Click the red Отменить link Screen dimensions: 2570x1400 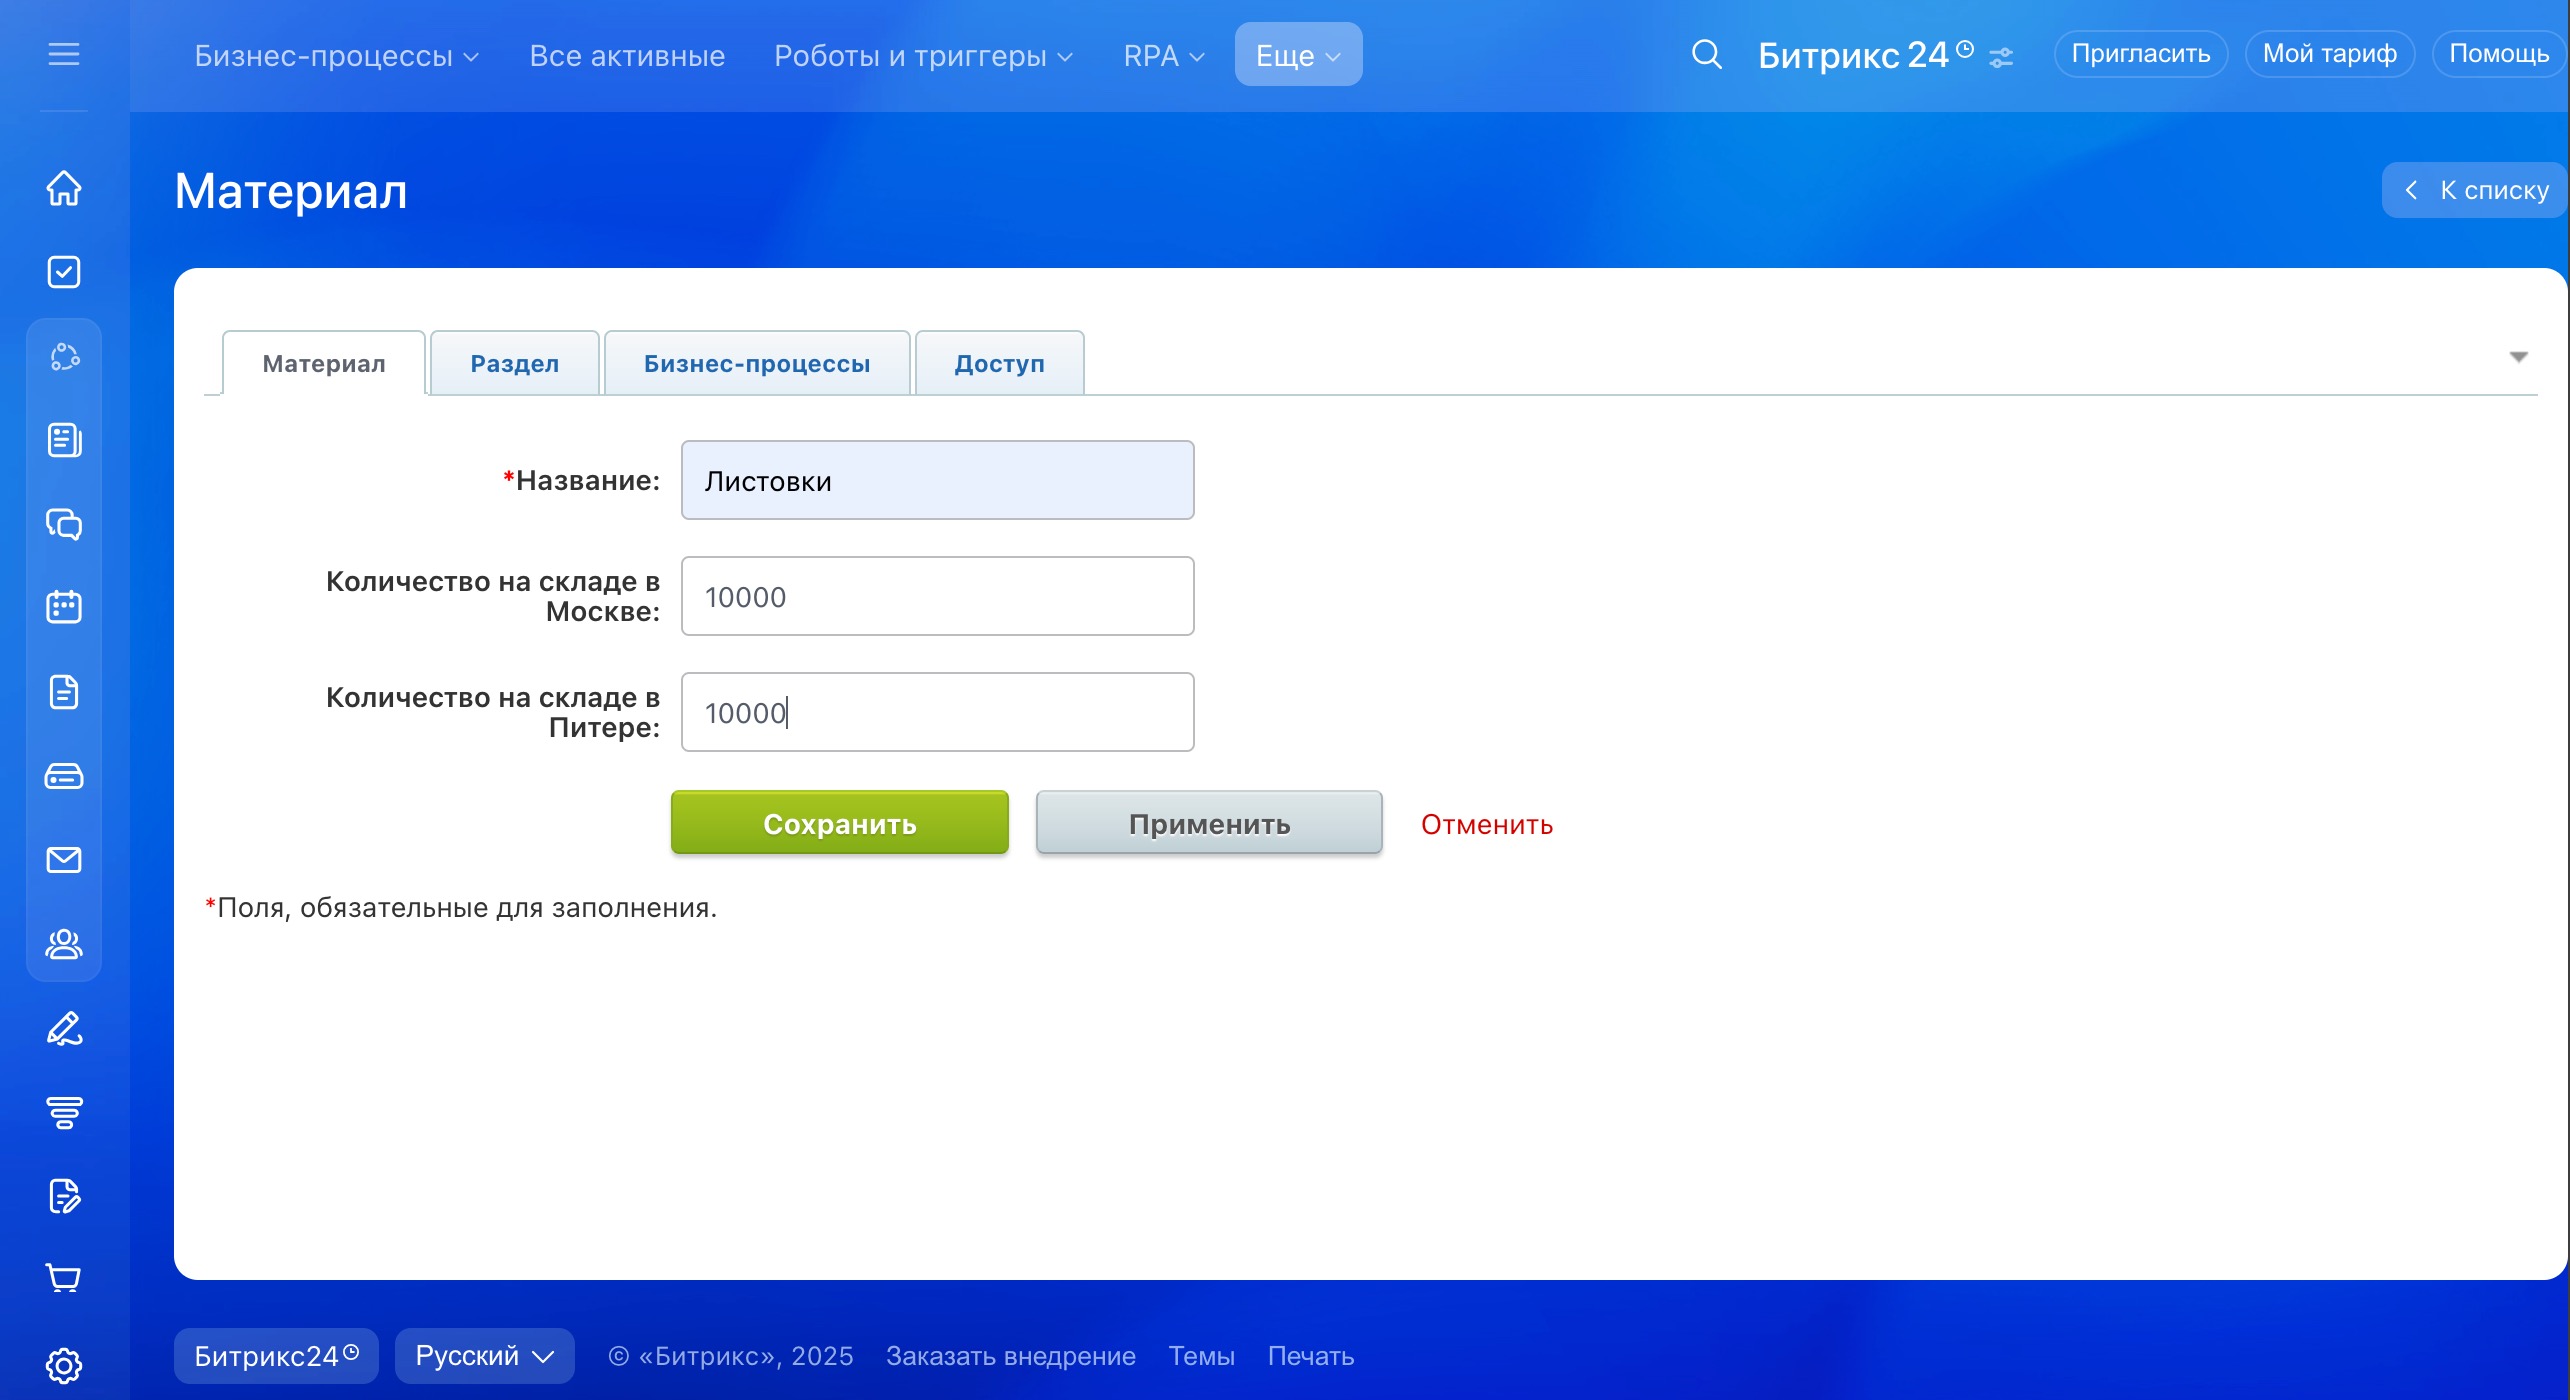1487,825
